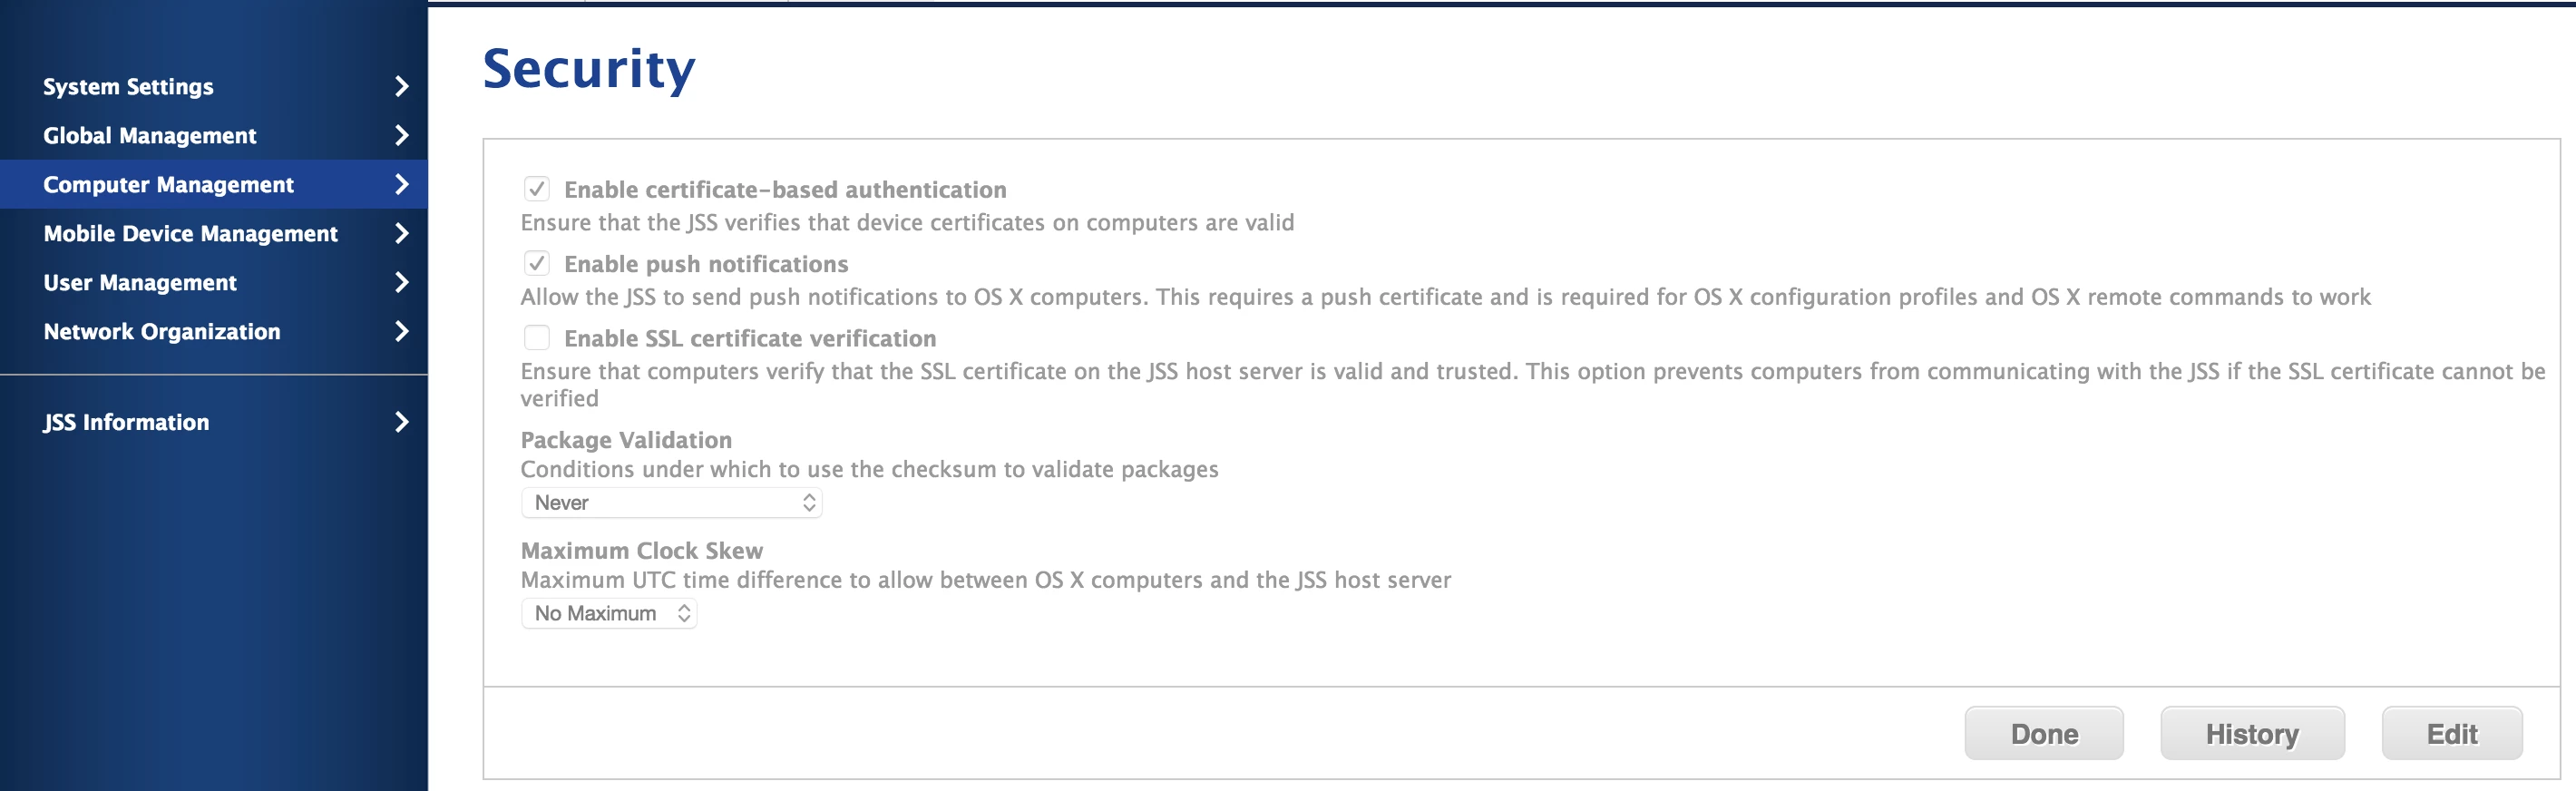
Task: Click the chevron arrow beside Computer Management
Action: click(x=402, y=184)
